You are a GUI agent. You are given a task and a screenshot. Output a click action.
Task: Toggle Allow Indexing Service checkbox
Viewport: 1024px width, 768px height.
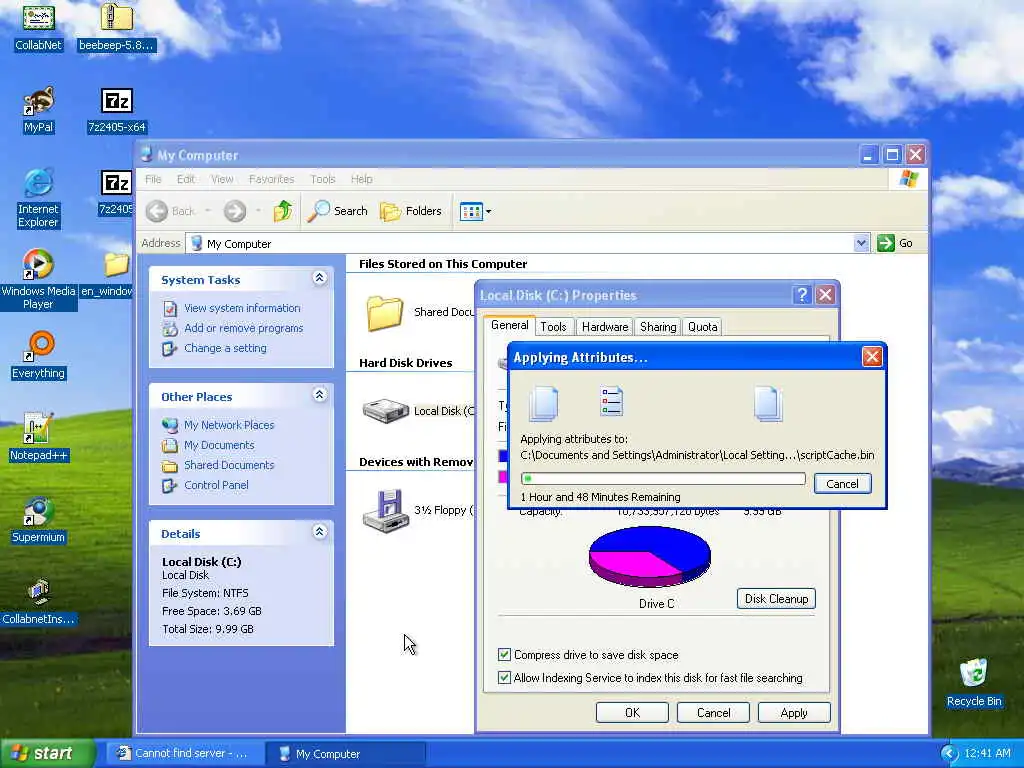(x=504, y=677)
